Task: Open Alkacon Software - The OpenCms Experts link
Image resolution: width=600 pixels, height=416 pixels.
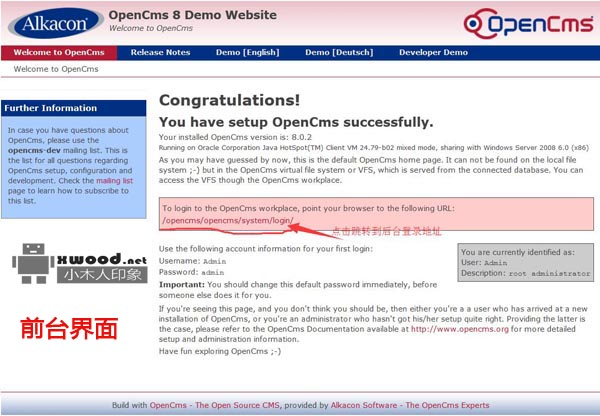Action: click(410, 405)
